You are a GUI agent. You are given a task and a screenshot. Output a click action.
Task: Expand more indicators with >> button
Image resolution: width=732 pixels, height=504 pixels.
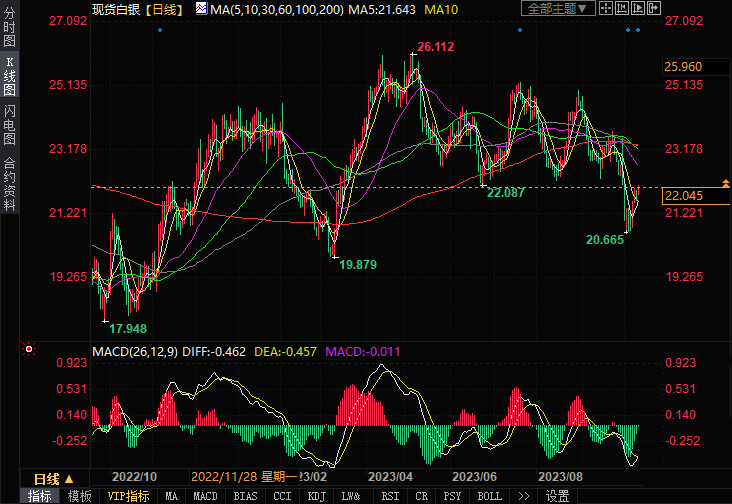[x=523, y=496]
